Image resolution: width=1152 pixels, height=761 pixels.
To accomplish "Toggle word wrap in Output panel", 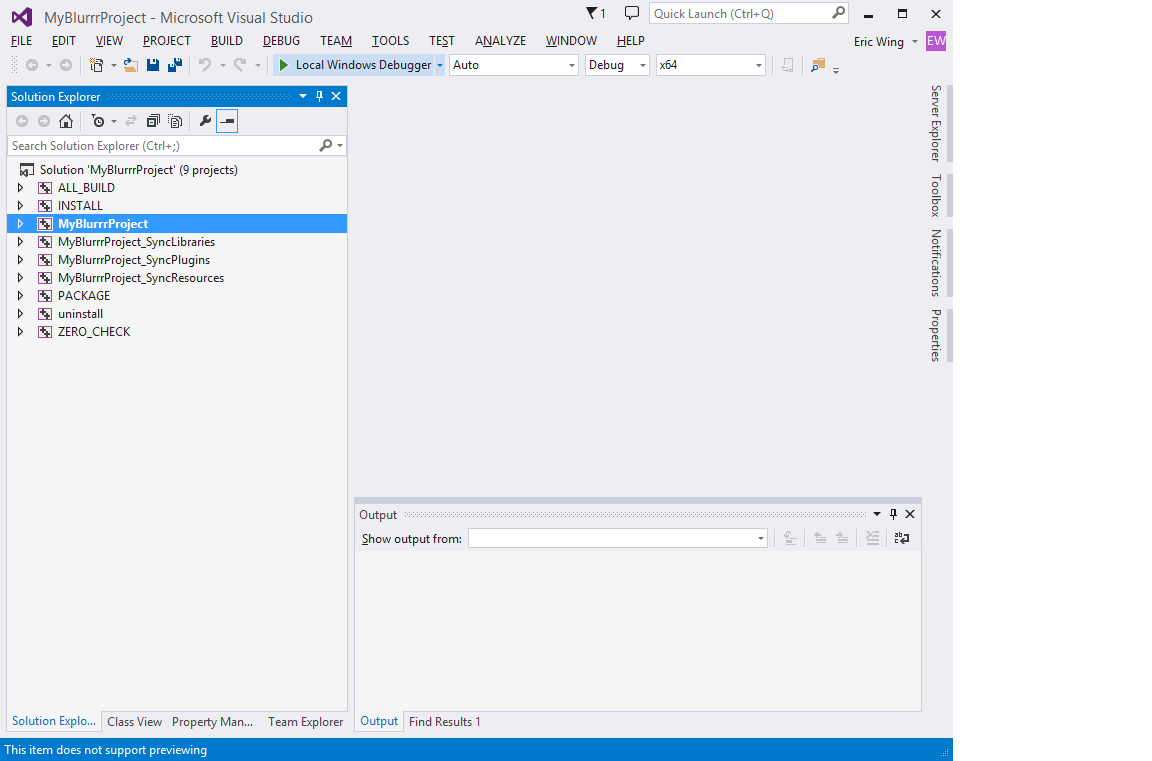I will (x=902, y=538).
